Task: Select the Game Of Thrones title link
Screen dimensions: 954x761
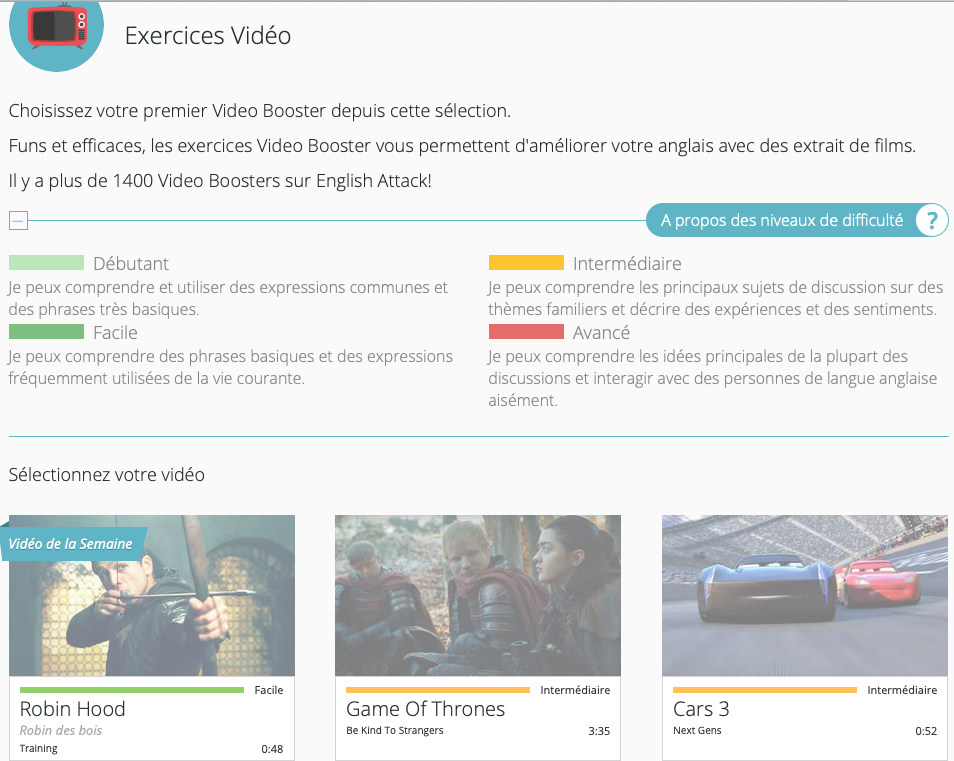Action: coord(425,709)
